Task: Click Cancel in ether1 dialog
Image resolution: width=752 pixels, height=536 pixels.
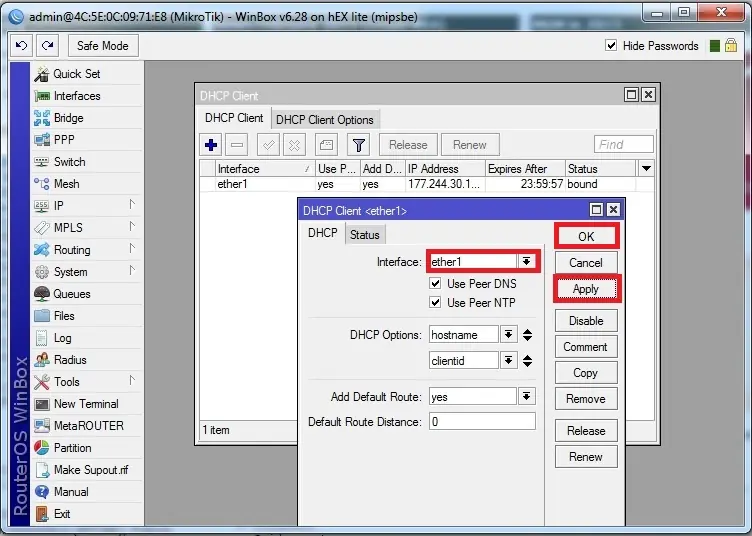Action: 586,263
